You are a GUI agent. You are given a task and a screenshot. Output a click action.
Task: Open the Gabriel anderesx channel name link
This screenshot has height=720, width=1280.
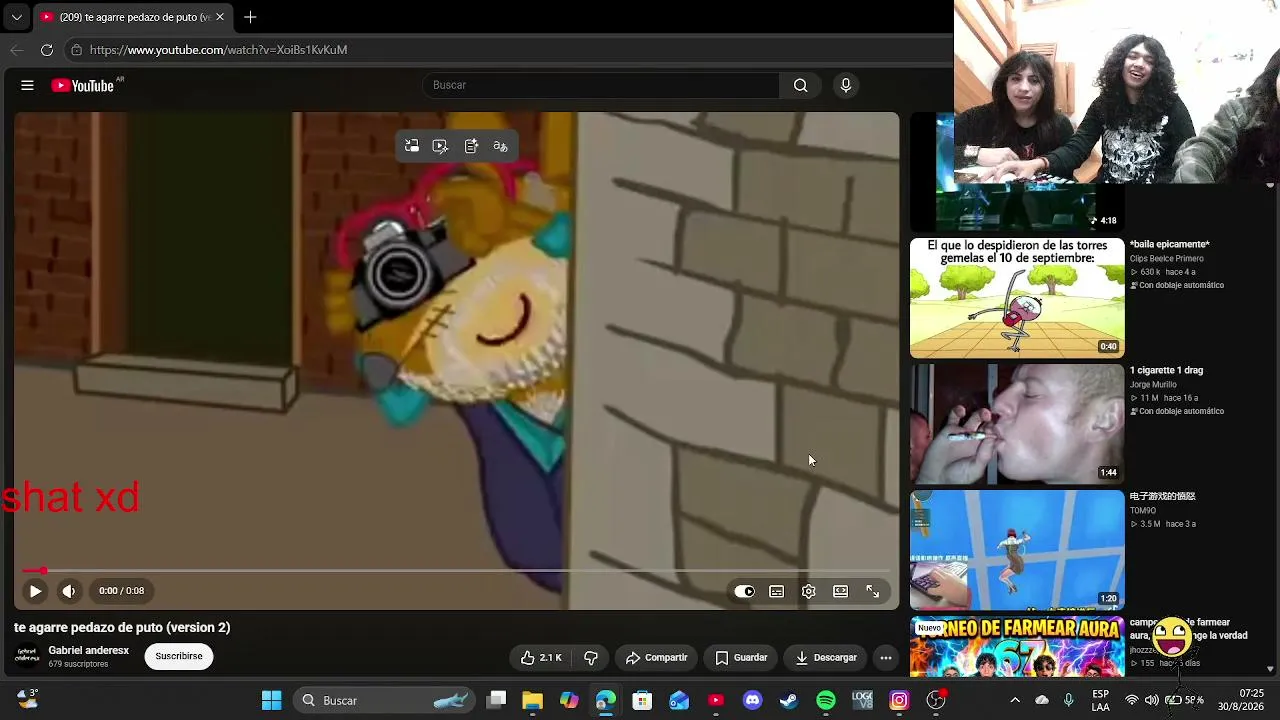(x=88, y=650)
